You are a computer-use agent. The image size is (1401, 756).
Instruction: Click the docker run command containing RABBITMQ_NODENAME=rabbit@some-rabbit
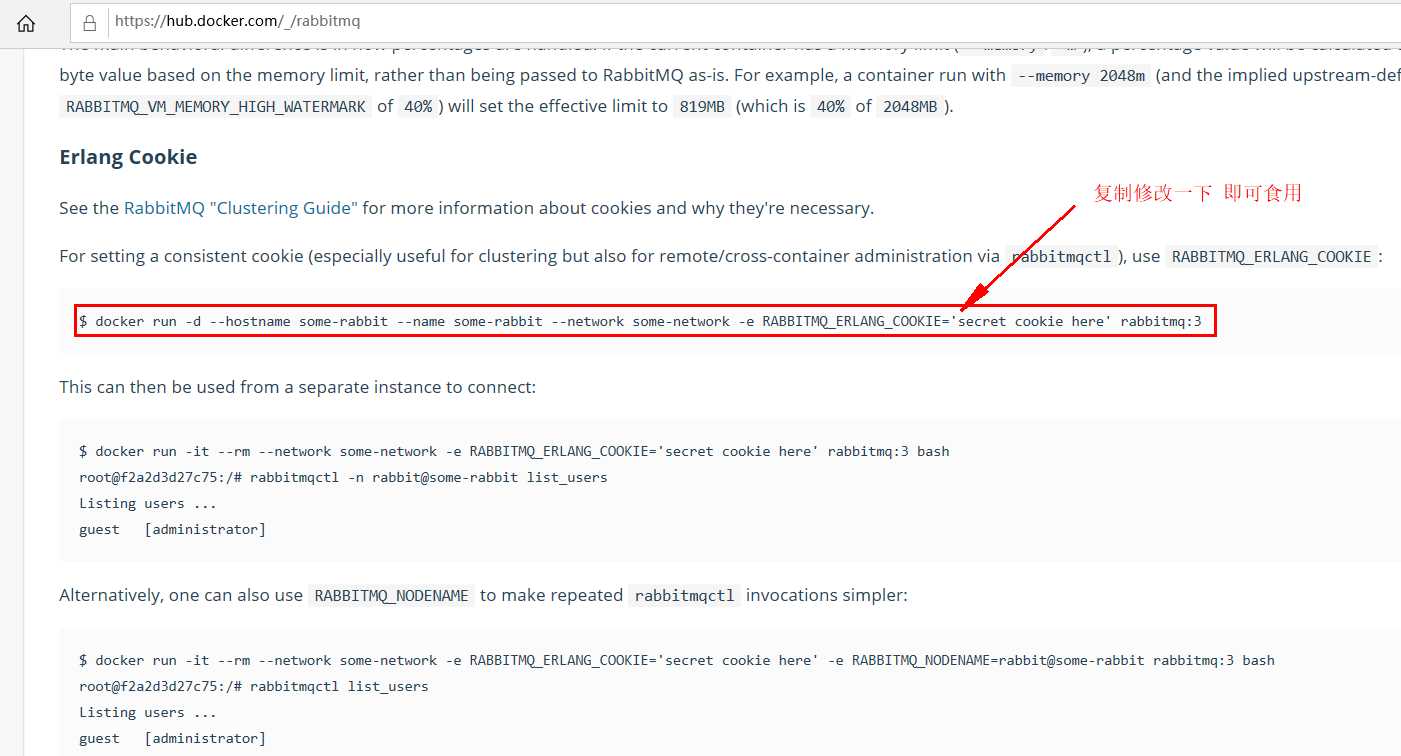[677, 660]
